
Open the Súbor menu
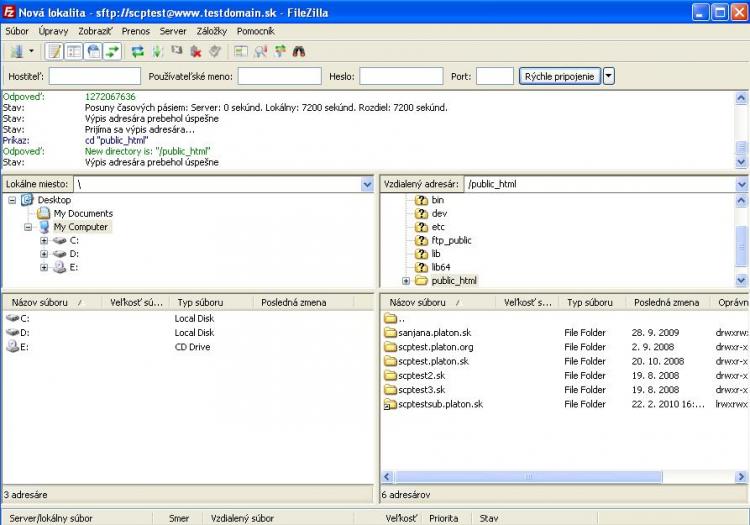(17, 31)
